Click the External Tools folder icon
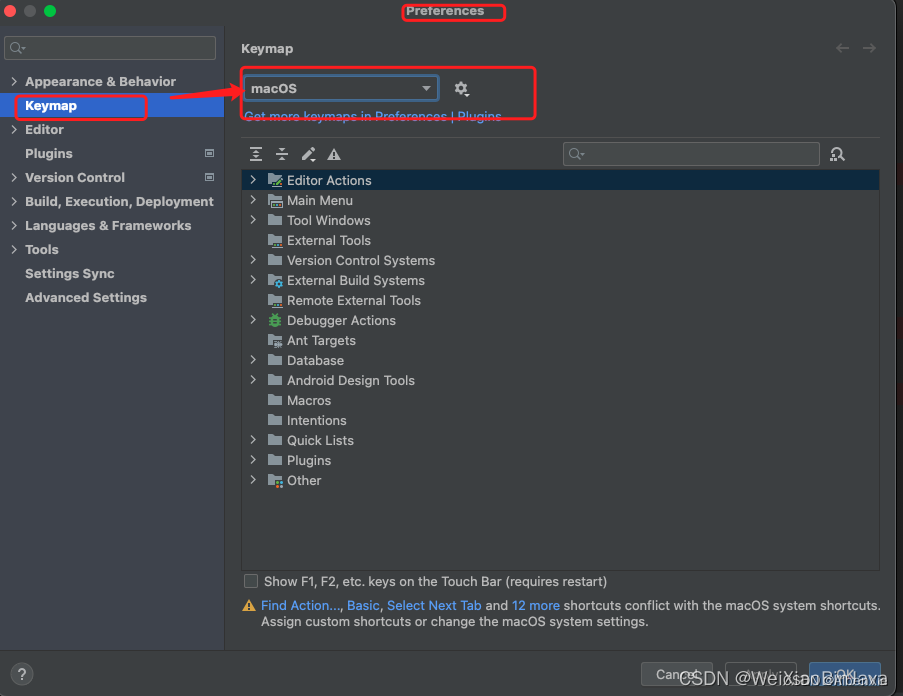This screenshot has height=696, width=903. (275, 241)
